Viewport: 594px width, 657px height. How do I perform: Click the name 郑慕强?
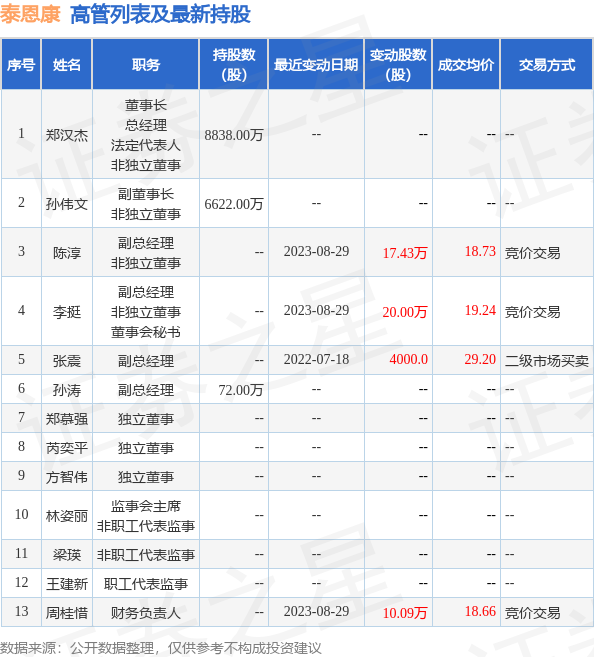tap(67, 419)
